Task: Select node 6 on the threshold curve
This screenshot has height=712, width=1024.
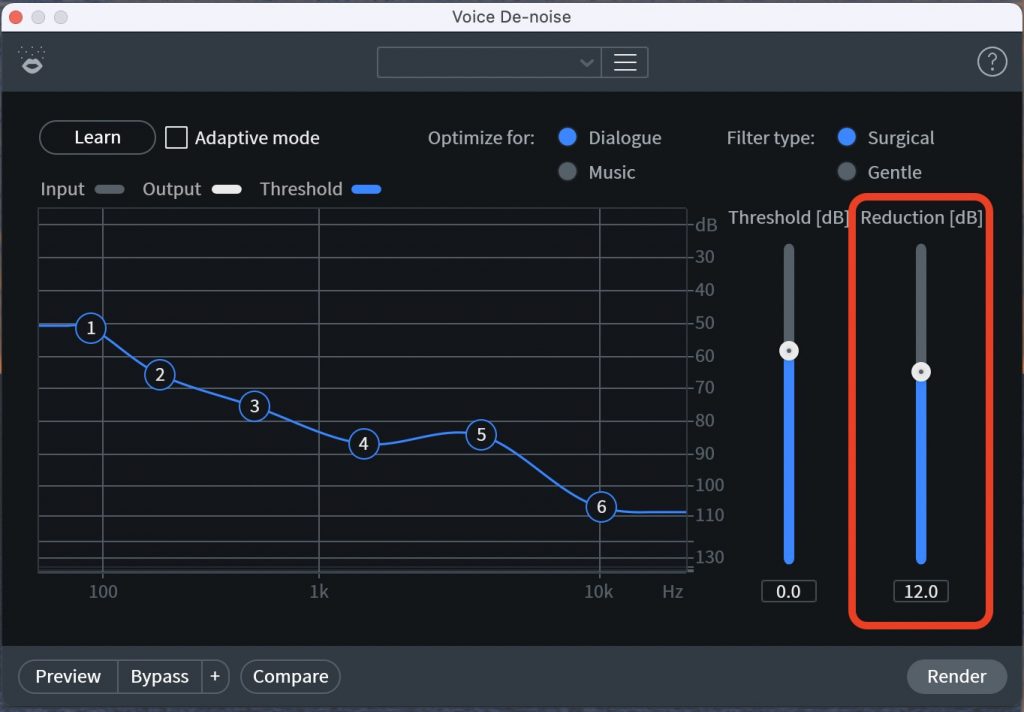Action: 601,507
